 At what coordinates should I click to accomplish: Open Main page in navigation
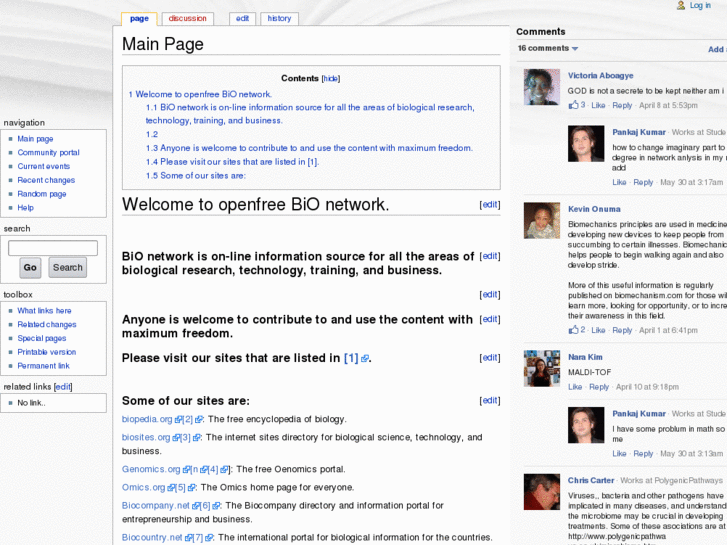[x=35, y=139]
